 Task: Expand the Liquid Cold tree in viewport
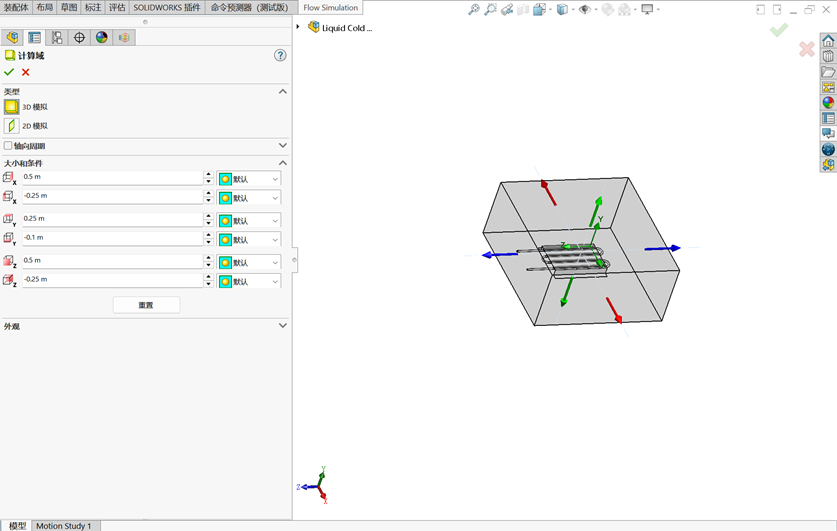click(298, 27)
